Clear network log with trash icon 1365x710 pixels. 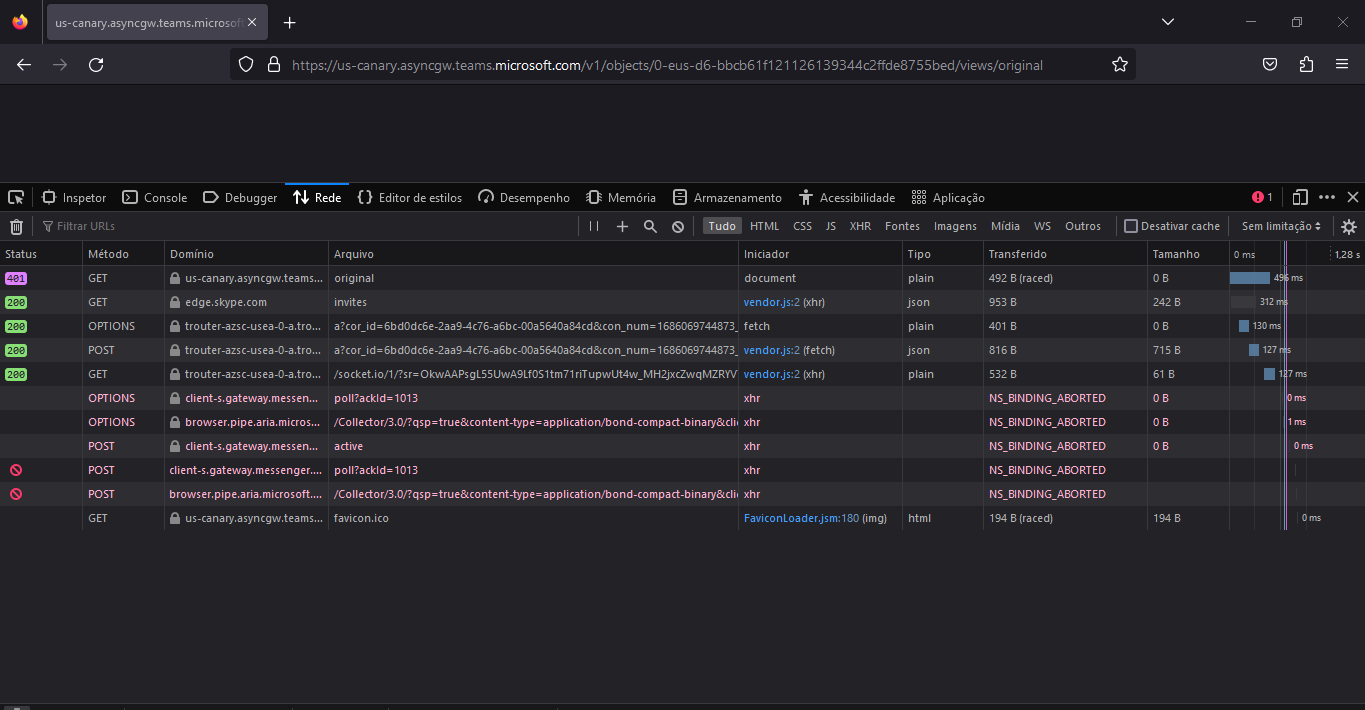(x=16, y=227)
